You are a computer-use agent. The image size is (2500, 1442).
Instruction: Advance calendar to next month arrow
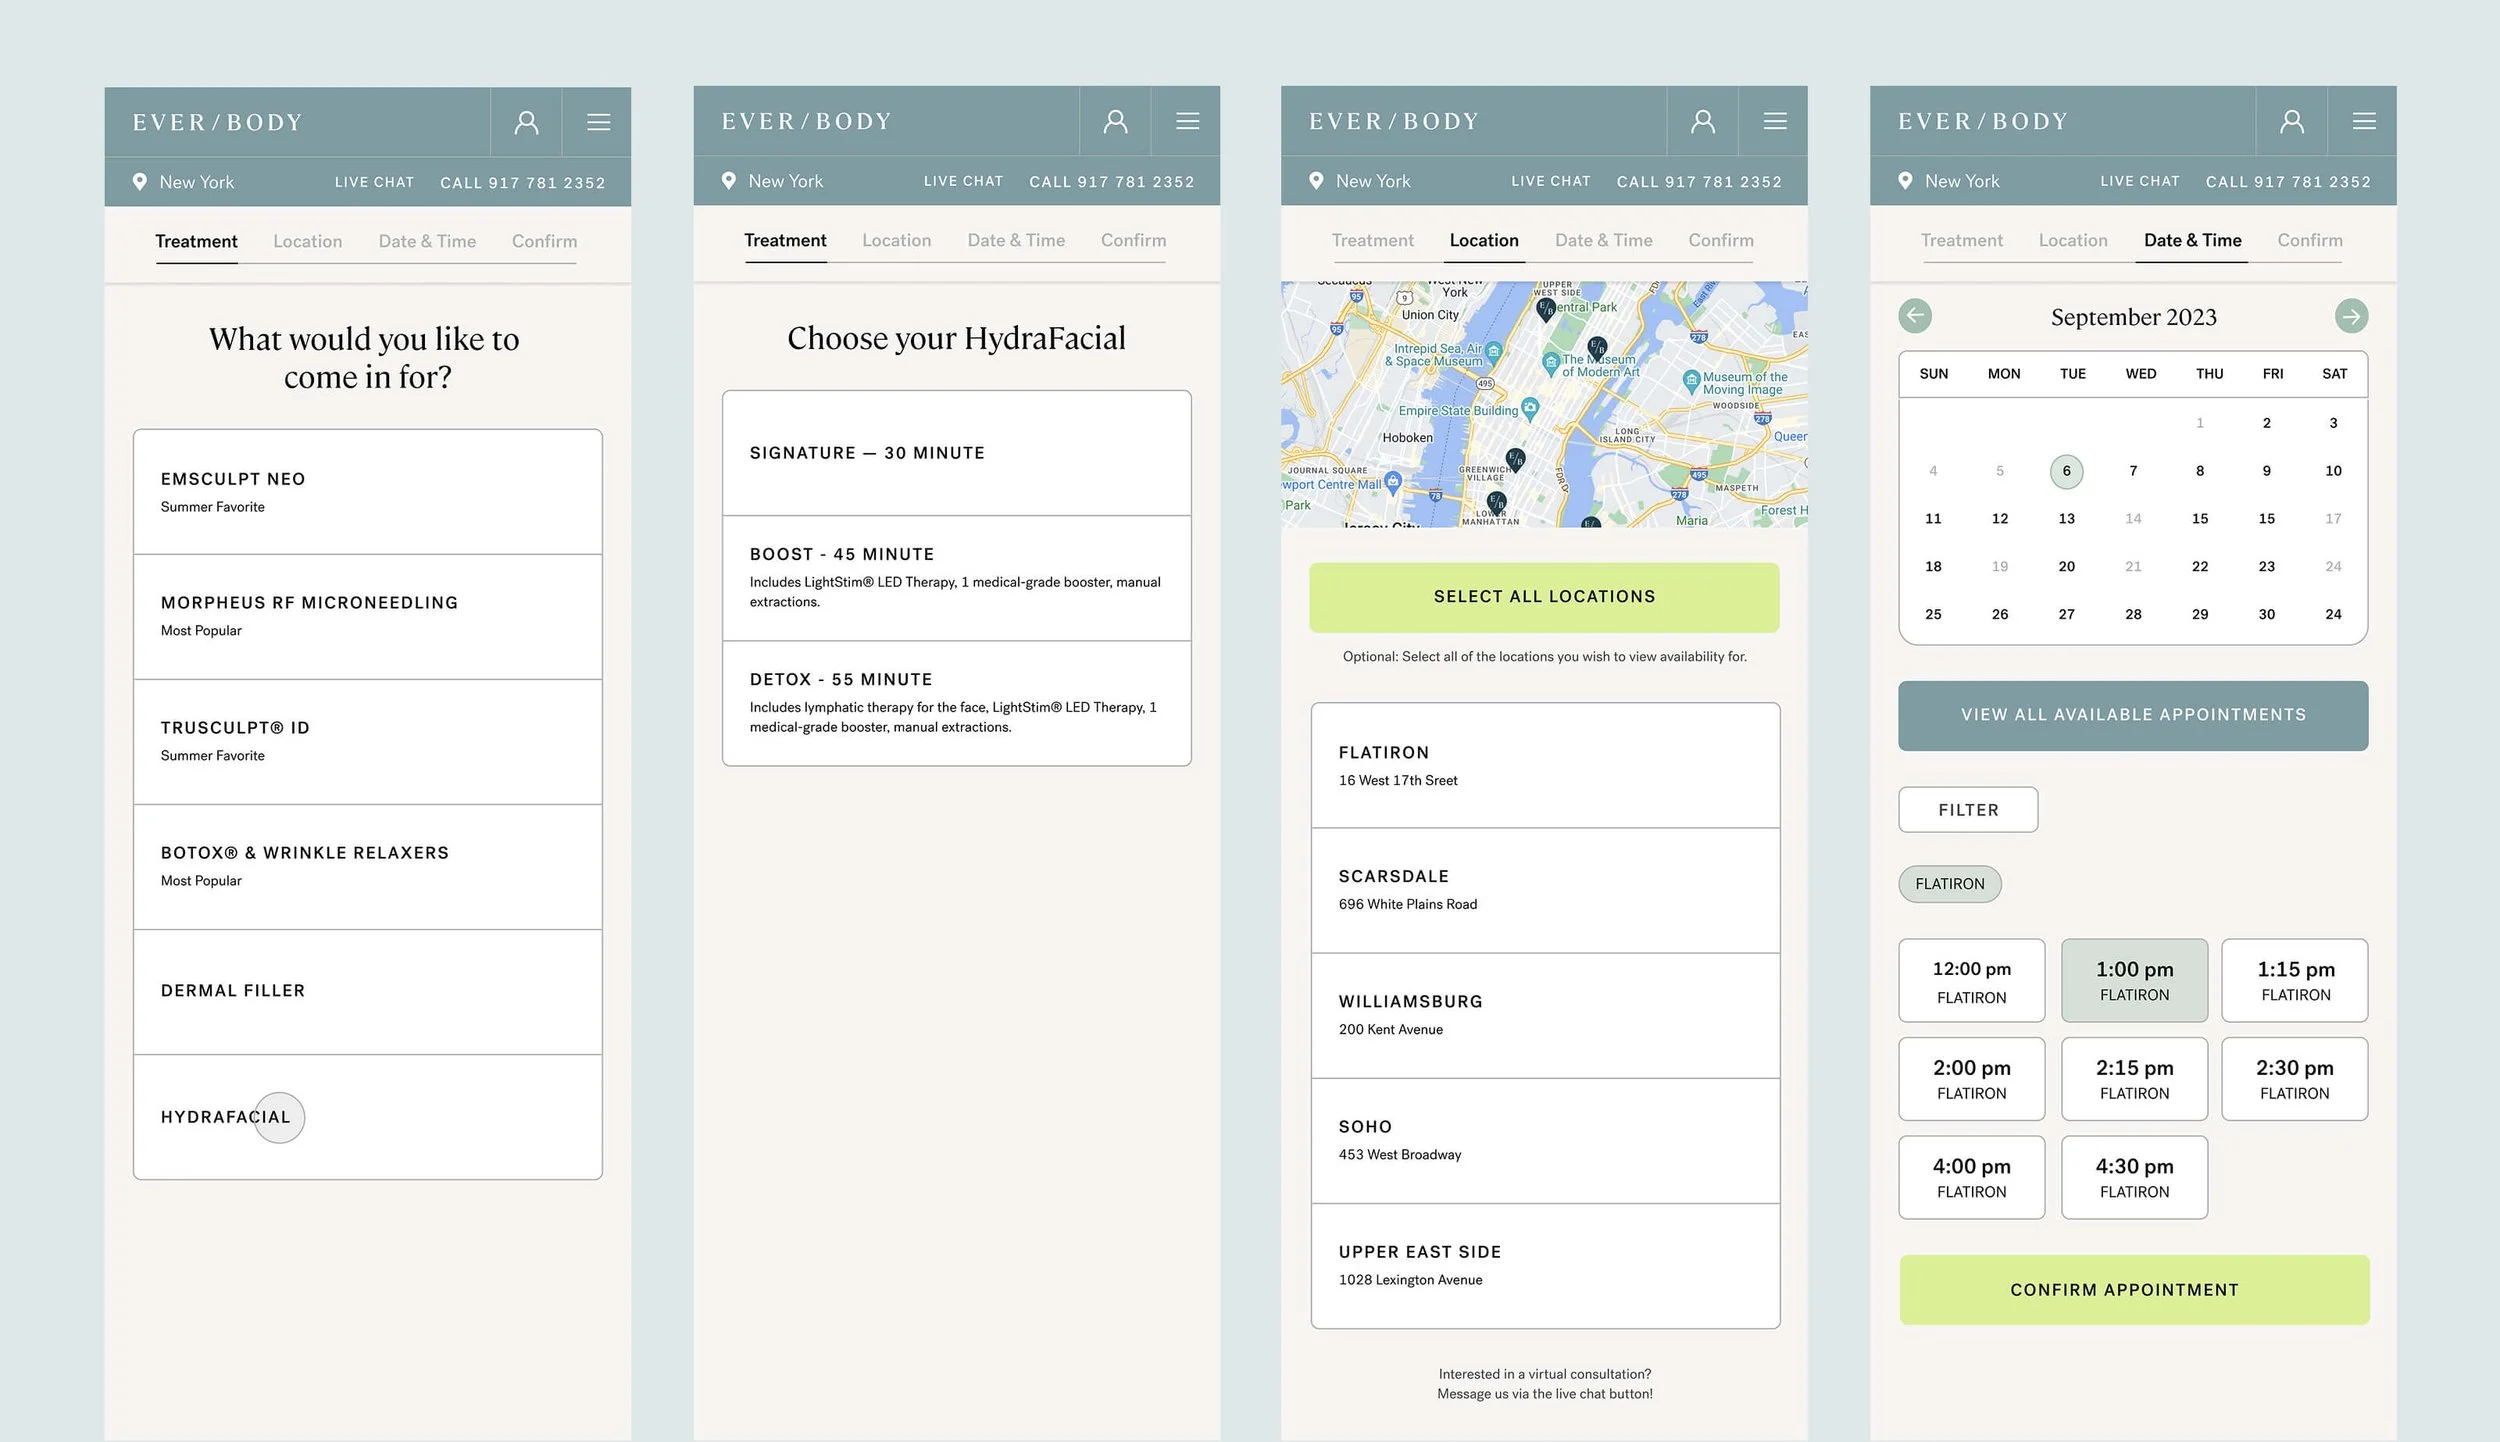[2351, 316]
